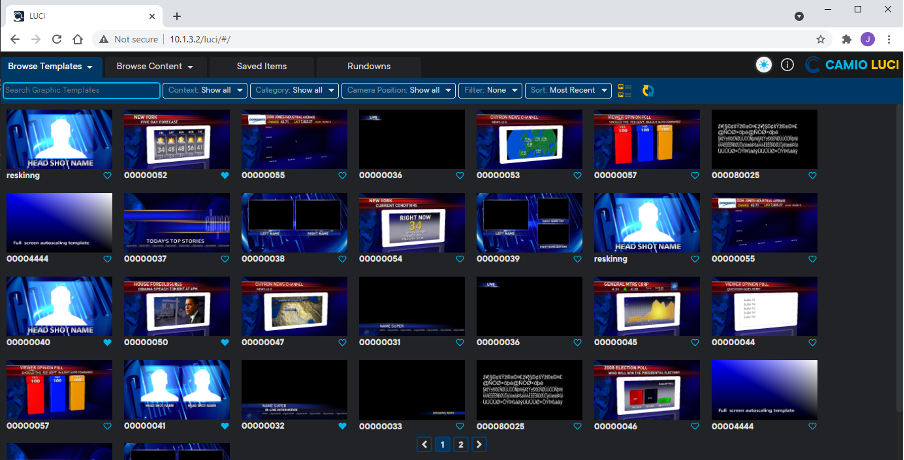This screenshot has width=904, height=460.
Task: Go to page 2 of templates
Action: (x=461, y=444)
